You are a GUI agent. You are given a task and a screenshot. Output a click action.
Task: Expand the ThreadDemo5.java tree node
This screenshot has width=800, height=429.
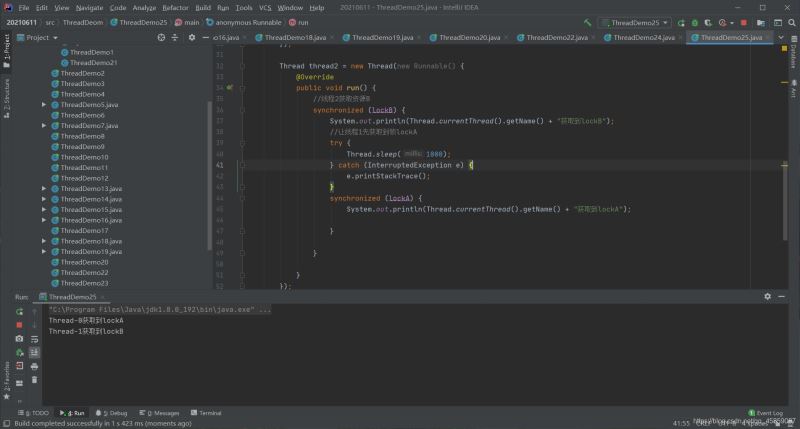(x=44, y=105)
